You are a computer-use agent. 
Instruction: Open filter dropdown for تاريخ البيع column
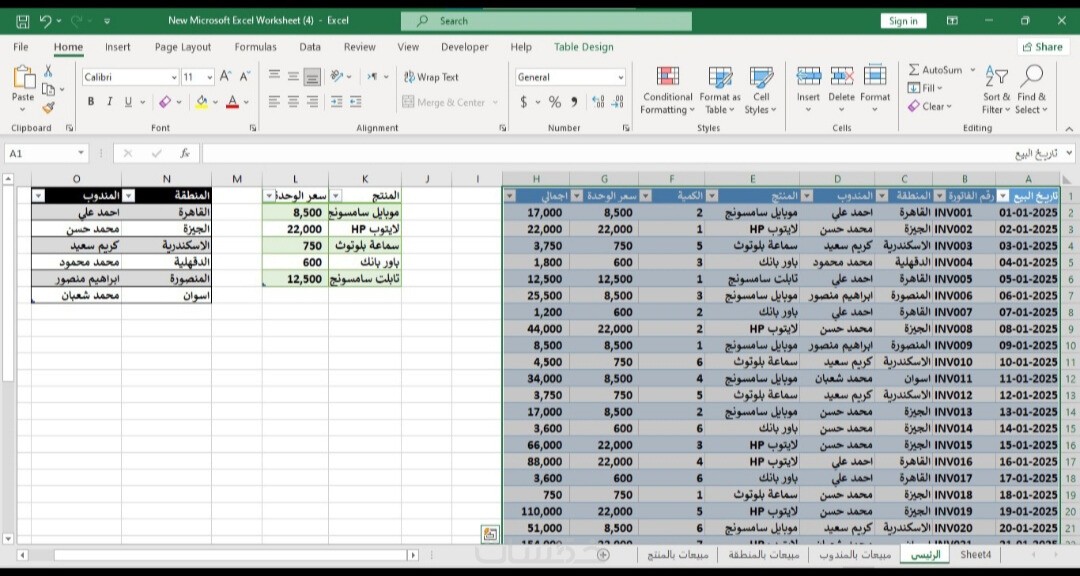pos(1004,196)
